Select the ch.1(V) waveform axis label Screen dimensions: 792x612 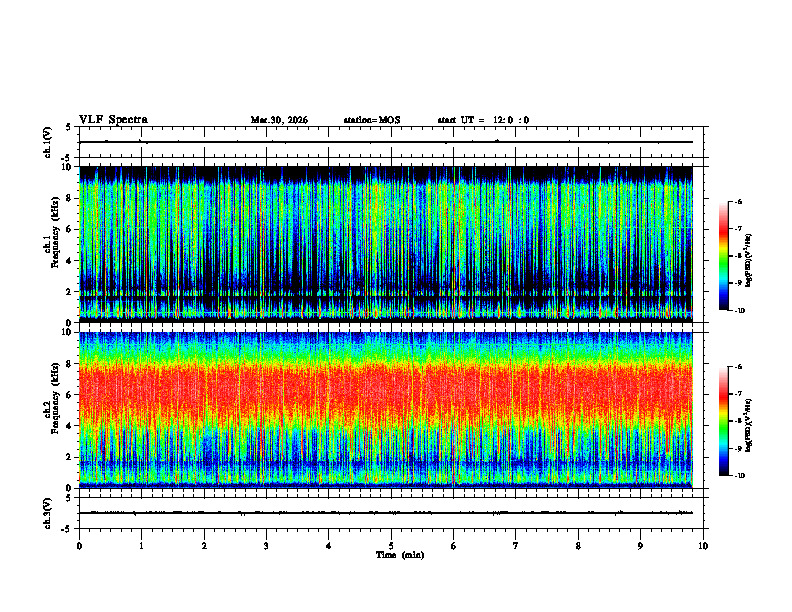tap(48, 142)
